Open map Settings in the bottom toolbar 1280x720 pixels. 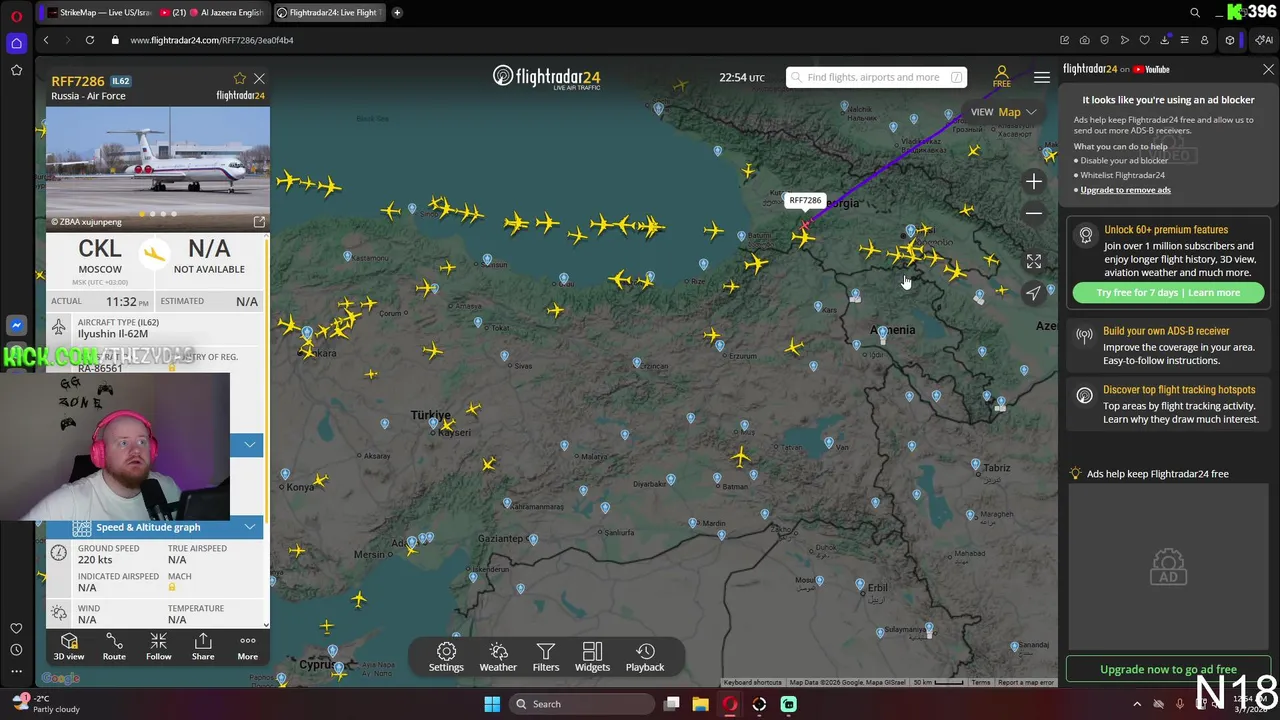pyautogui.click(x=446, y=657)
